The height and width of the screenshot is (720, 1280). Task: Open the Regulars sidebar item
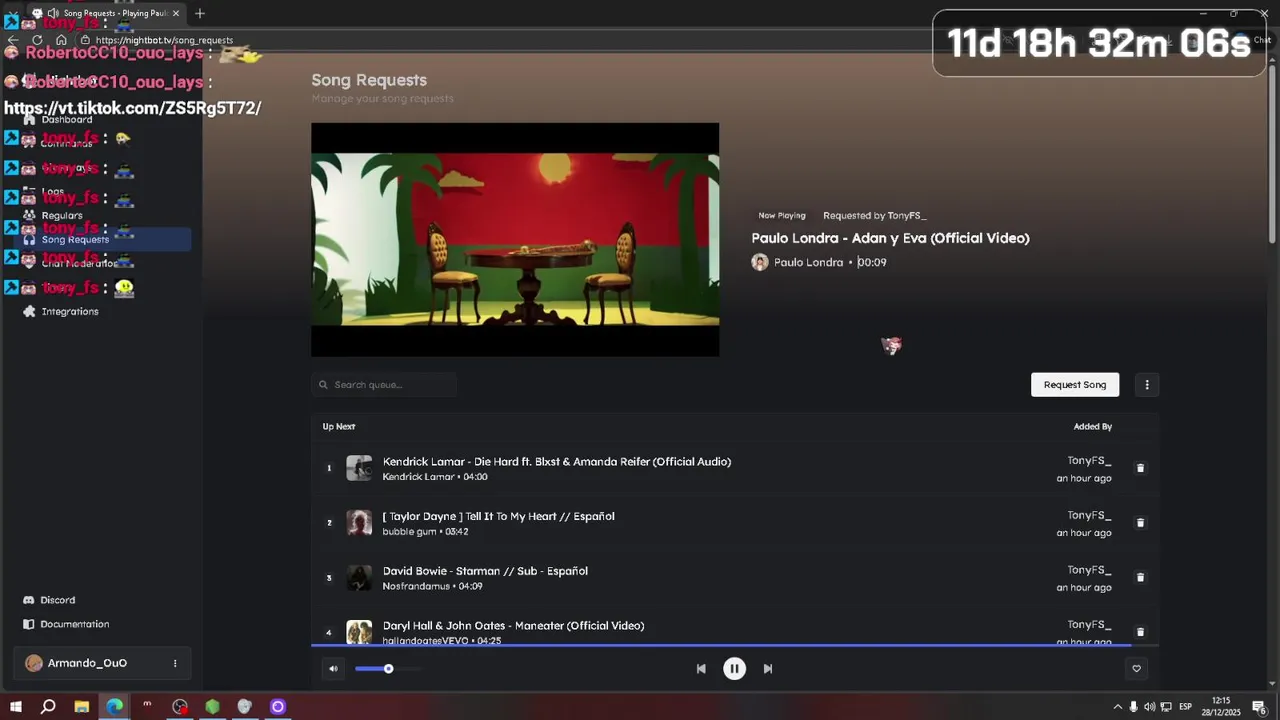(x=62, y=215)
